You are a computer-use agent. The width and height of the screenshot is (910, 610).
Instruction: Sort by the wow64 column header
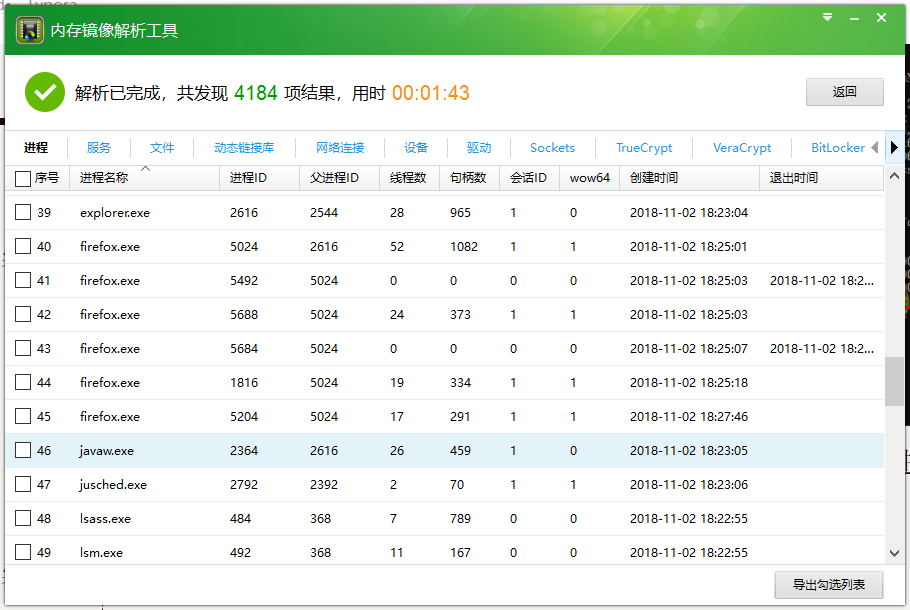point(590,178)
